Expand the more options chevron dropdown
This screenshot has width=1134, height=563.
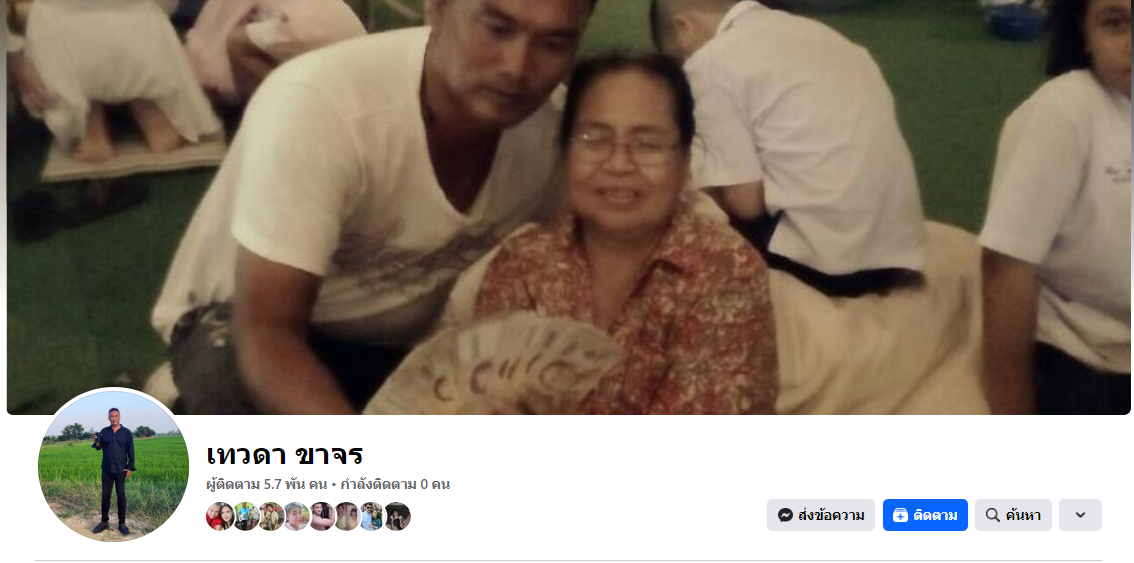click(x=1080, y=515)
